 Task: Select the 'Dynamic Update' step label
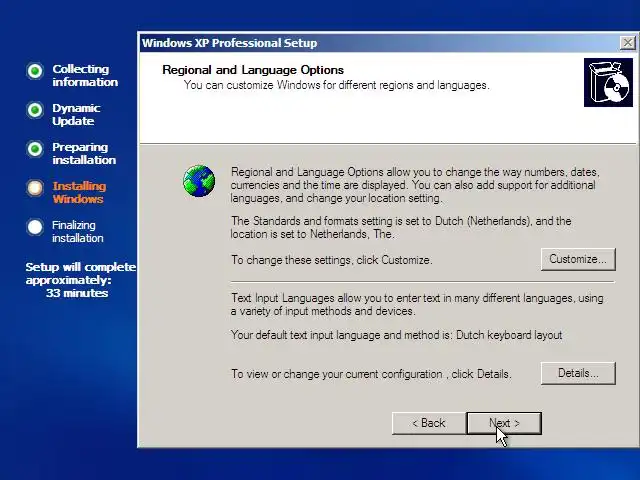coord(76,114)
